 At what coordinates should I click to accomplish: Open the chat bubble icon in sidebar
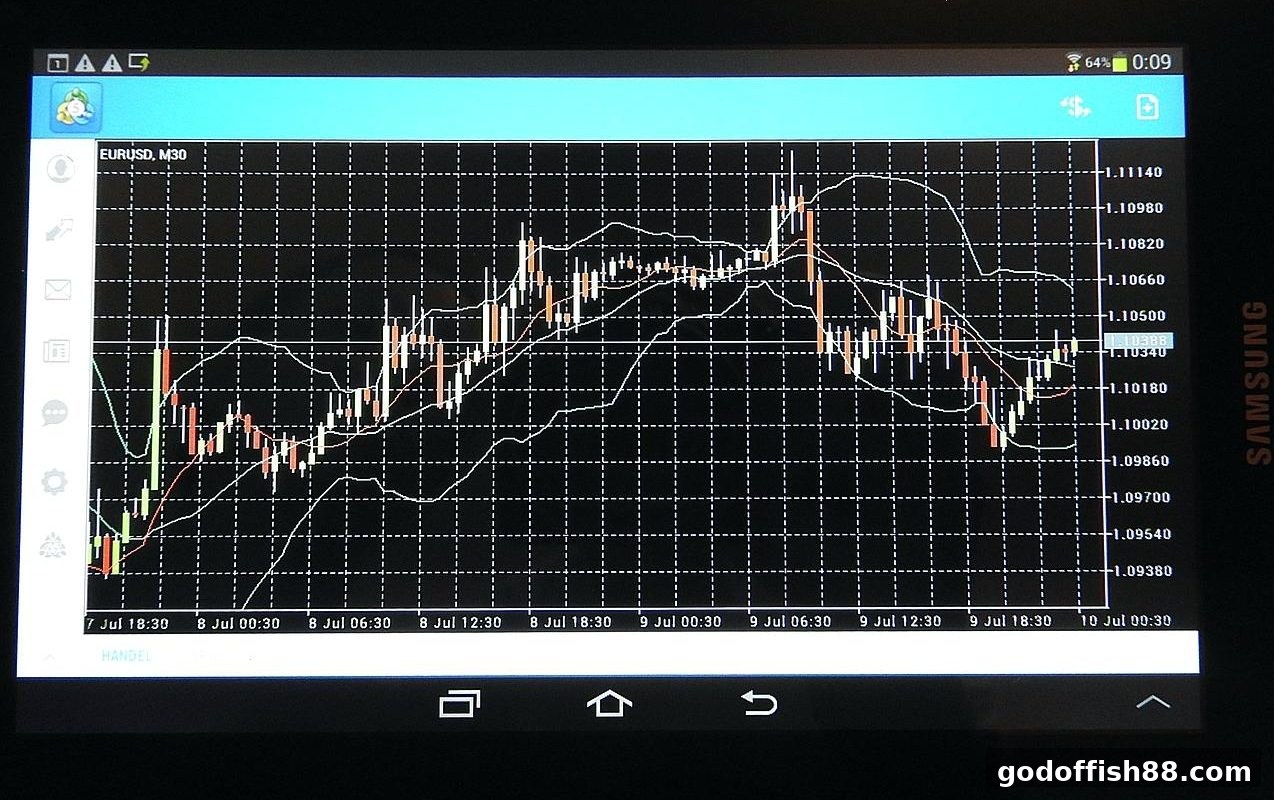point(55,413)
